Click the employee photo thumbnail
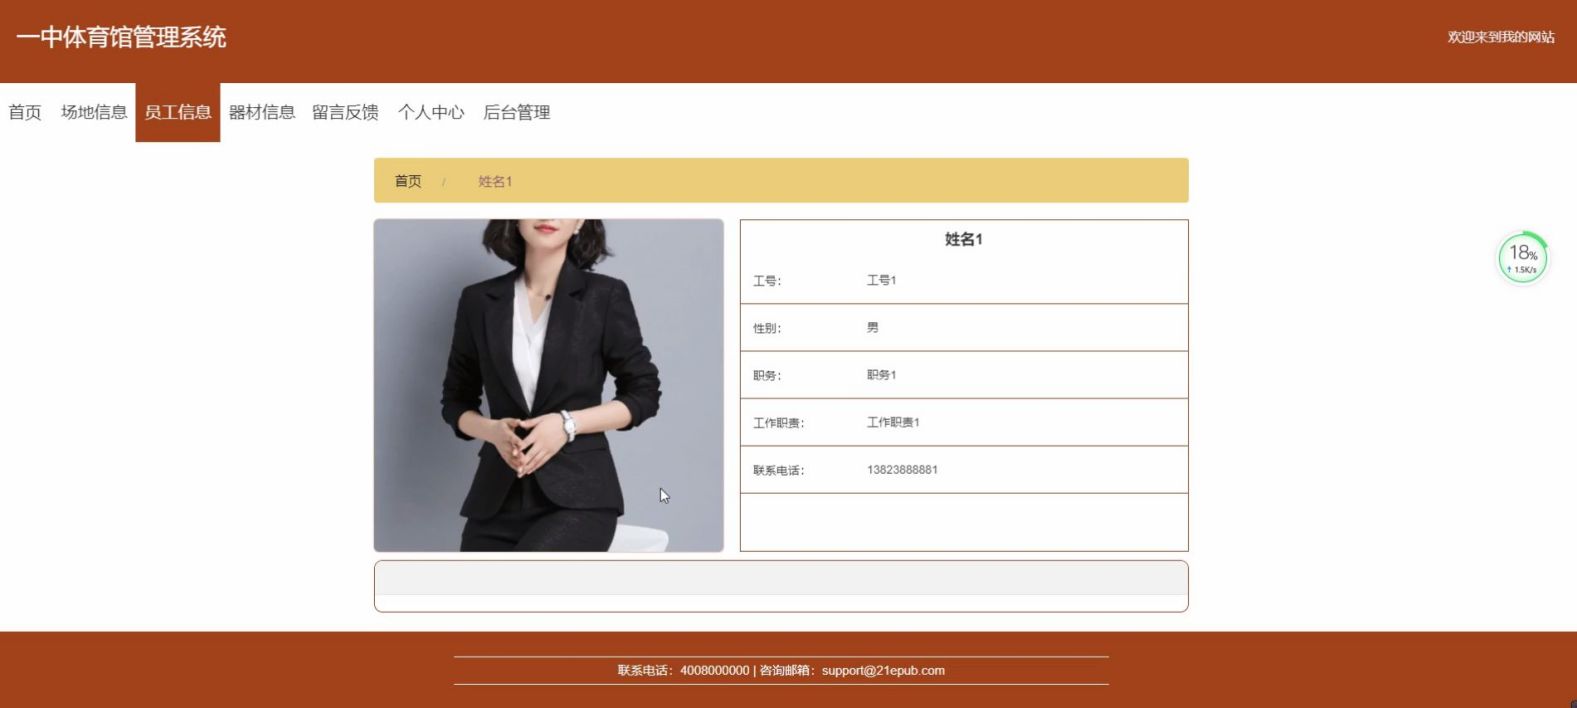Image resolution: width=1577 pixels, height=708 pixels. click(x=549, y=385)
